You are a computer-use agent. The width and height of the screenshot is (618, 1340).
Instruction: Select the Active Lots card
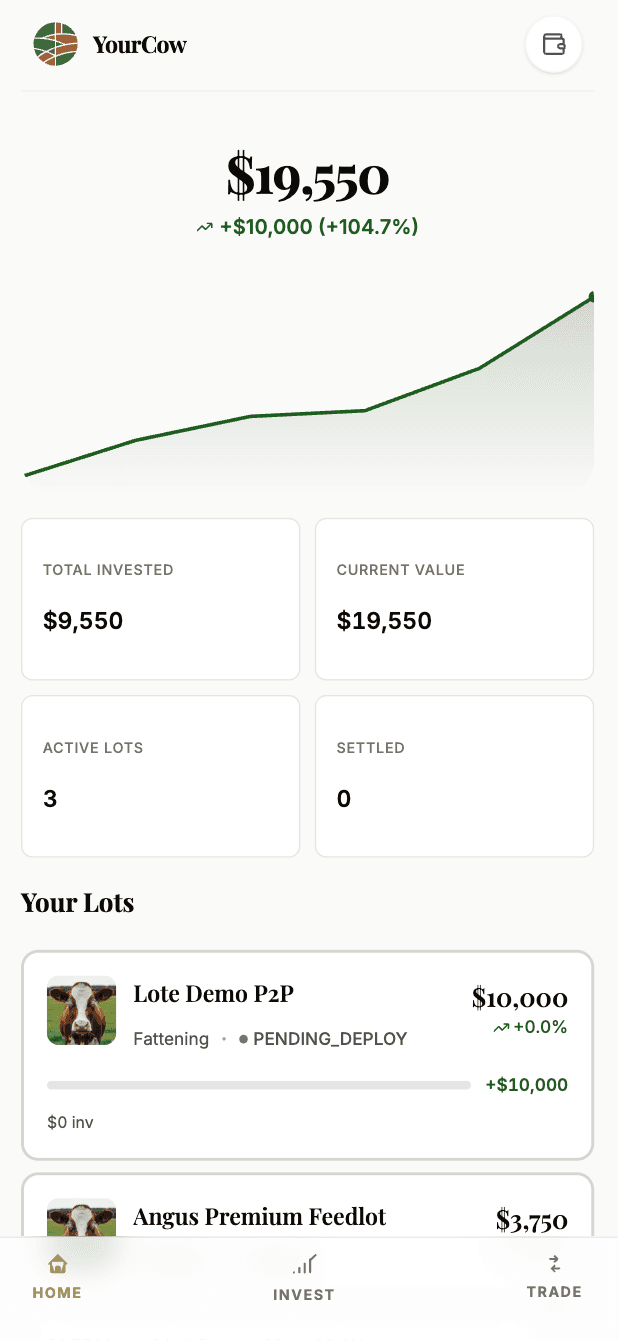[x=160, y=776]
